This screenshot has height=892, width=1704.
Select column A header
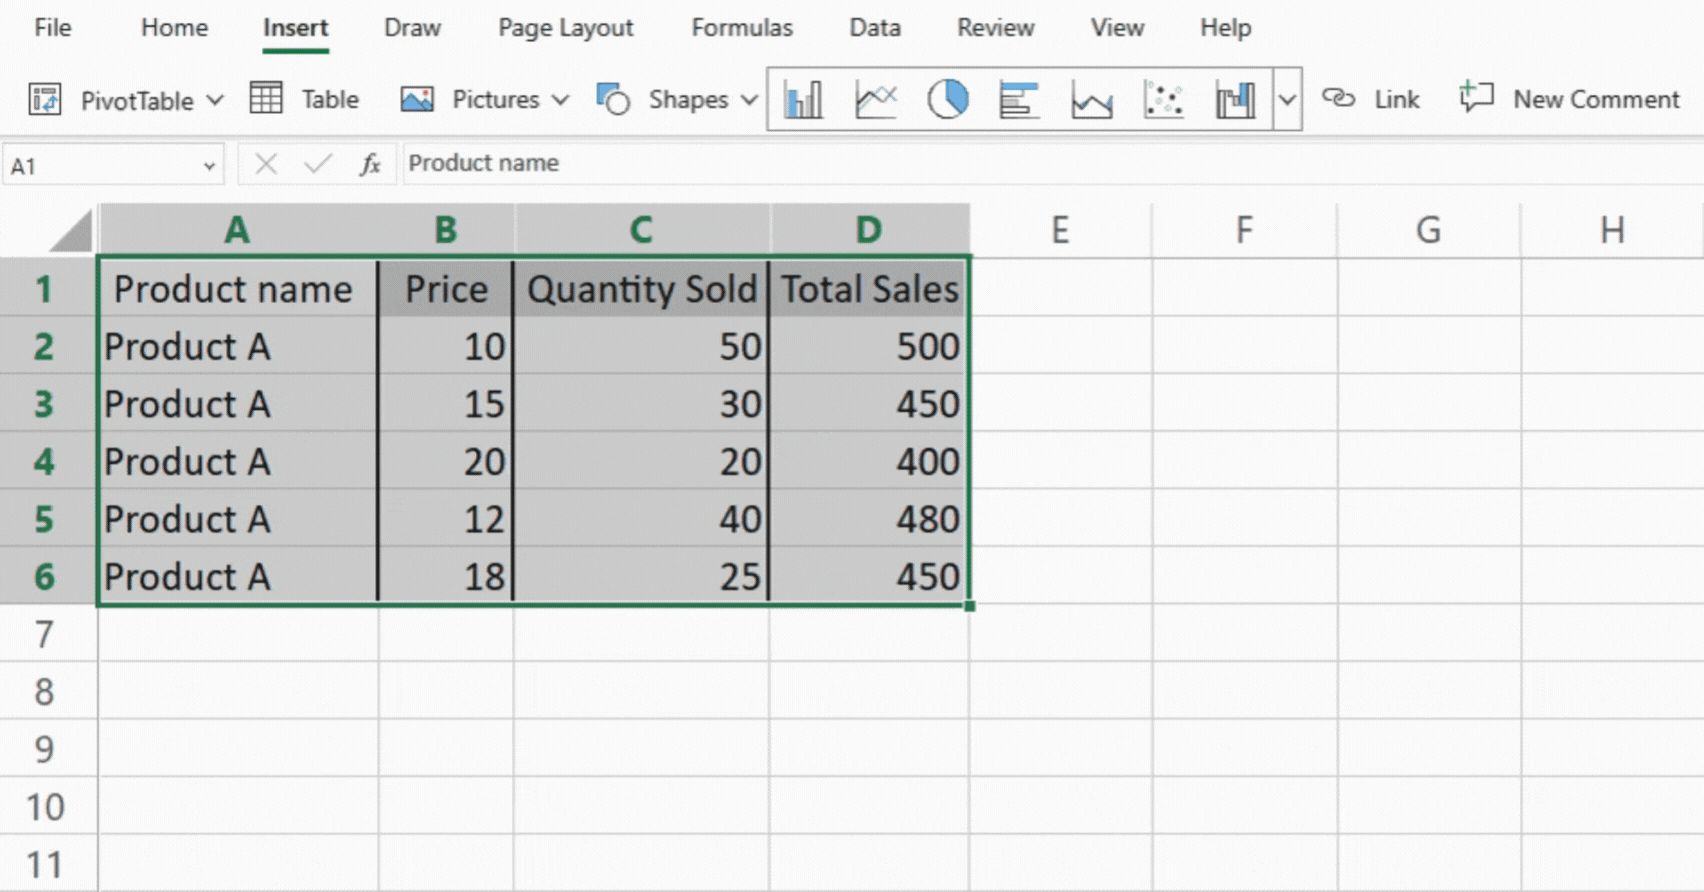pos(237,230)
